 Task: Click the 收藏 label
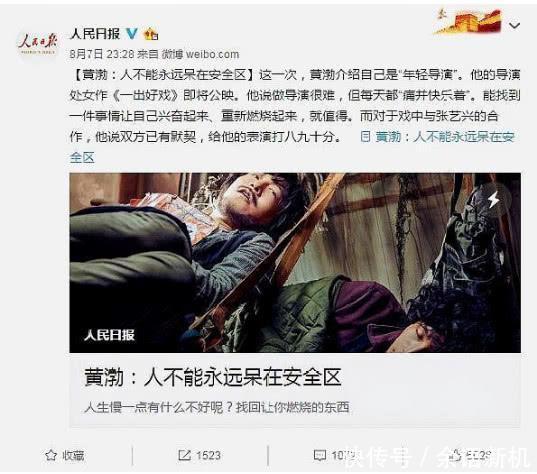73,456
